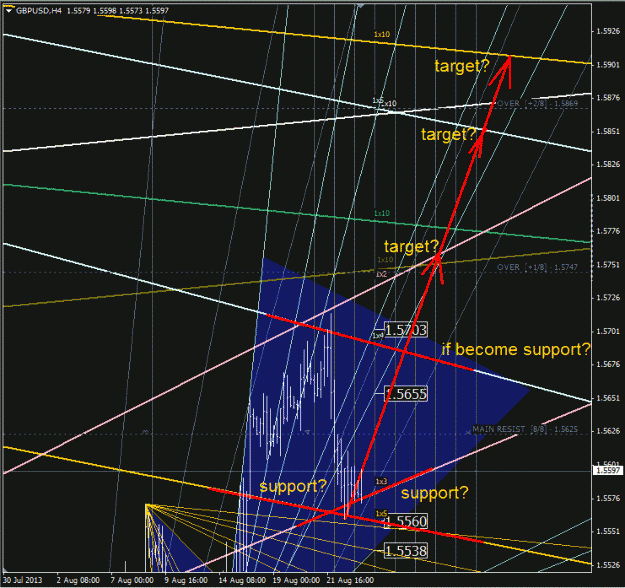Click the 1.5901 value on price axis
This screenshot has width=625, height=588.
coord(608,65)
